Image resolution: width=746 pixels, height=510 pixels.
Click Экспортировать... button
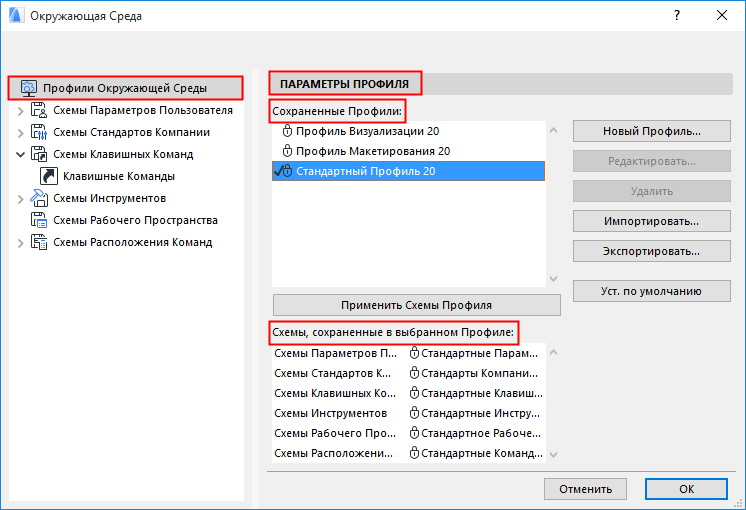click(x=652, y=251)
